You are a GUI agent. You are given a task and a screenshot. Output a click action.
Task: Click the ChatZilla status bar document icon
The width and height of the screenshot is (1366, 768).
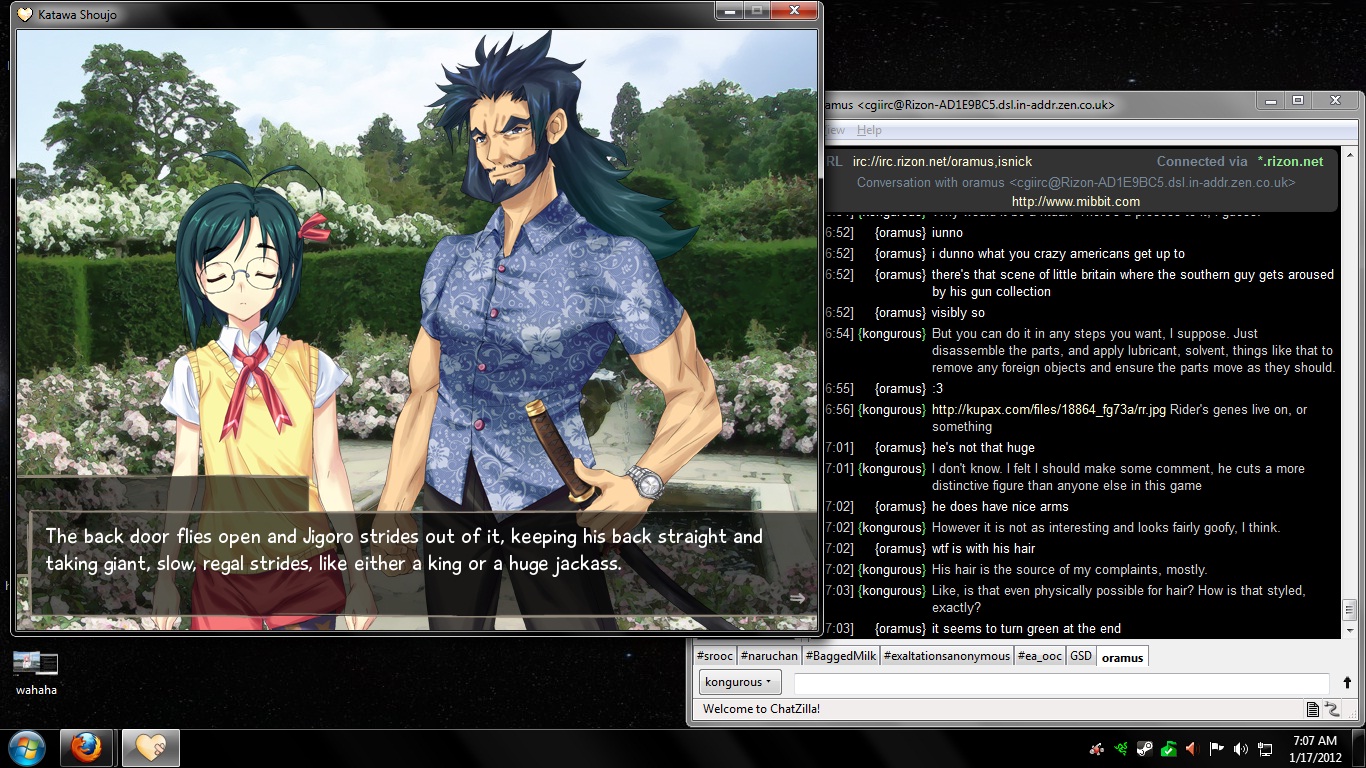coord(1313,709)
